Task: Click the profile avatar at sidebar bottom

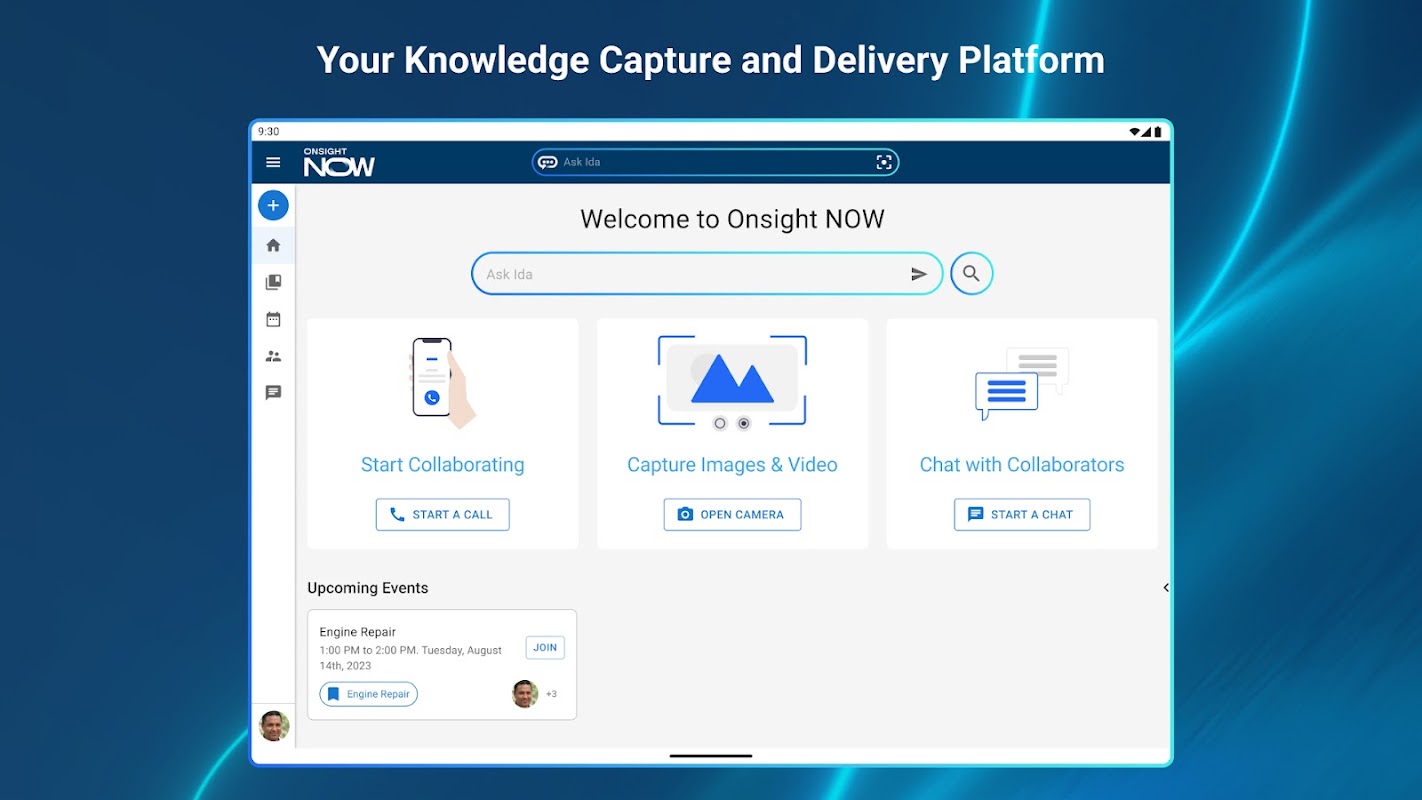Action: (x=274, y=726)
